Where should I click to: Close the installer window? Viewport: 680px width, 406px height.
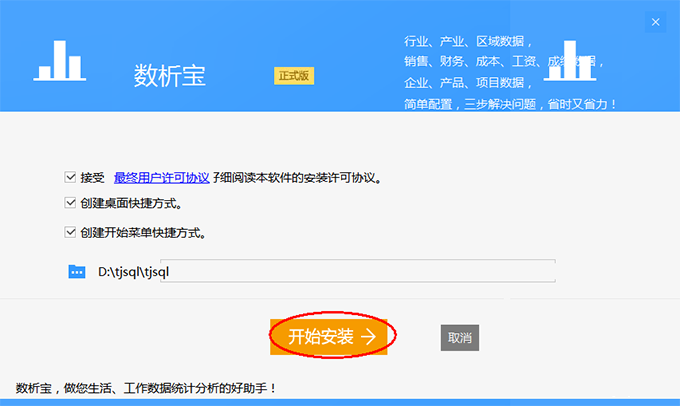(x=655, y=22)
